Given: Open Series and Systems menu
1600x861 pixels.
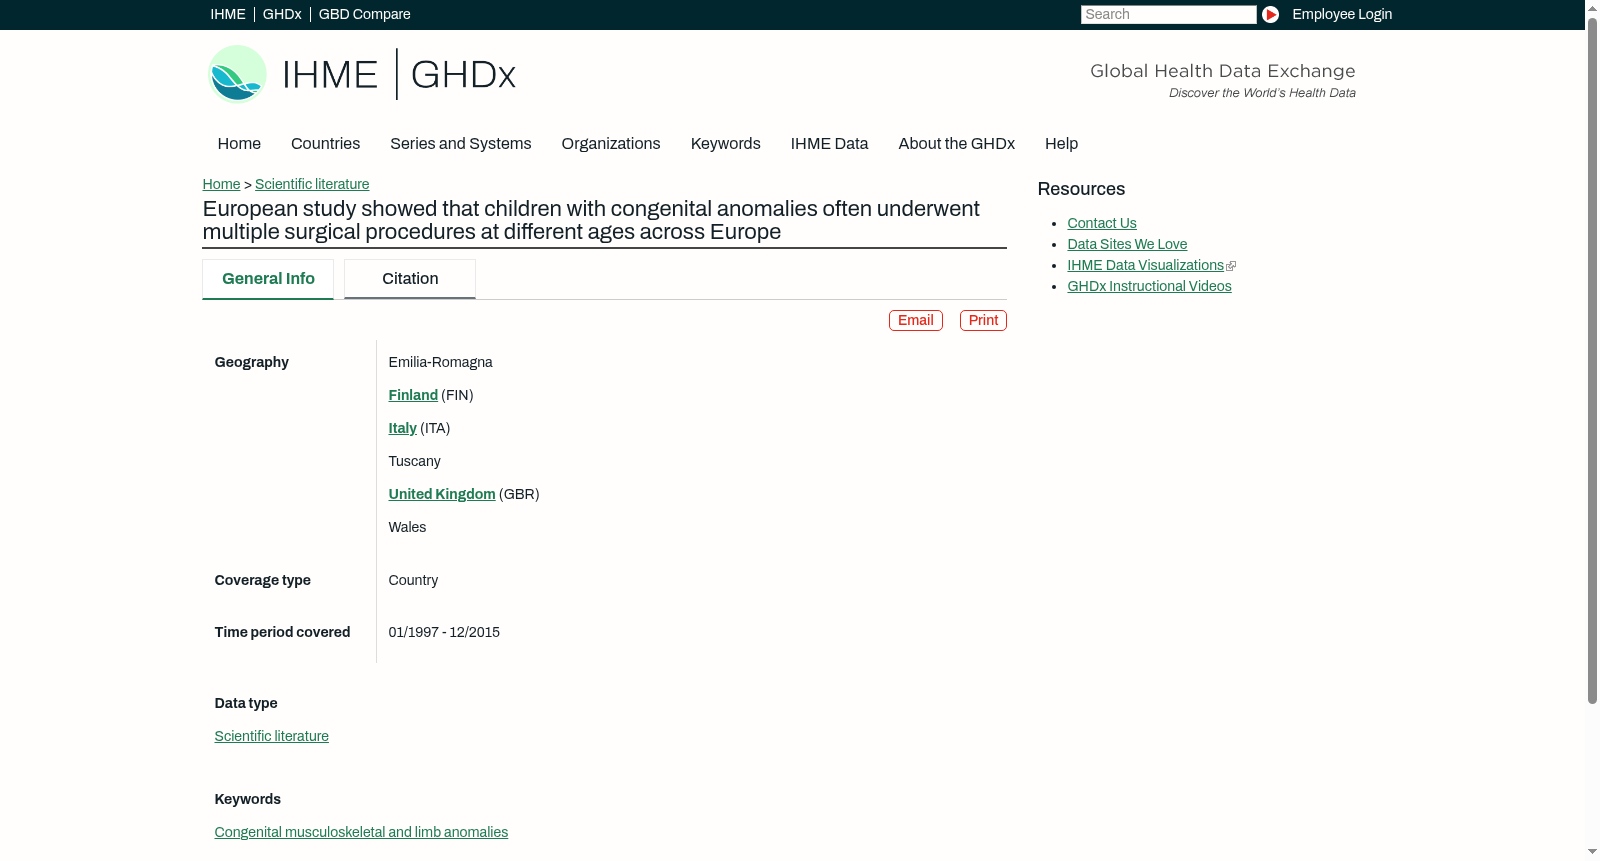Looking at the screenshot, I should (460, 144).
